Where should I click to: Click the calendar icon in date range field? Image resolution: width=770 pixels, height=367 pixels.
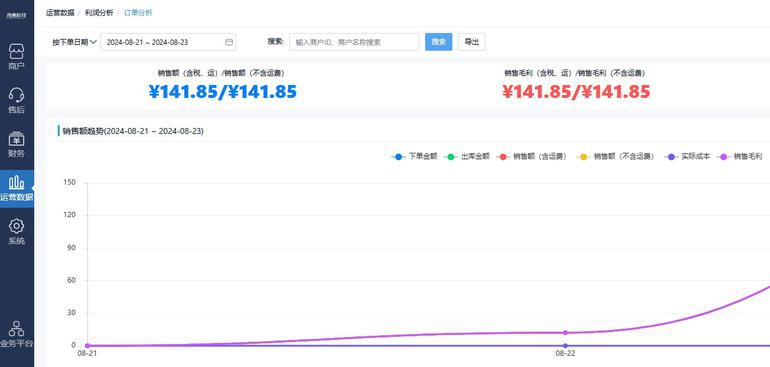tap(228, 42)
